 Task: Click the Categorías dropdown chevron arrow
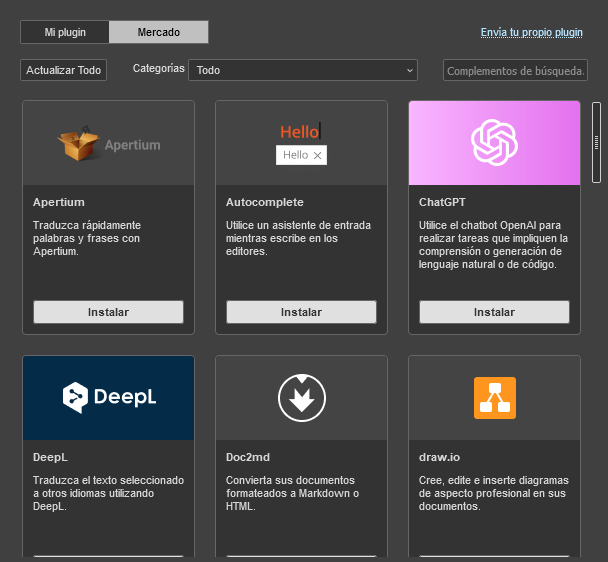[409, 70]
